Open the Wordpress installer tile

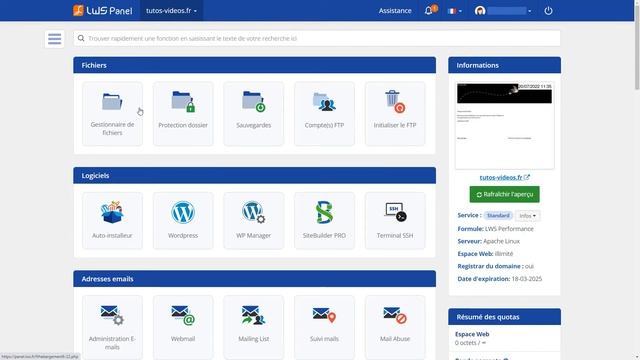click(183, 220)
